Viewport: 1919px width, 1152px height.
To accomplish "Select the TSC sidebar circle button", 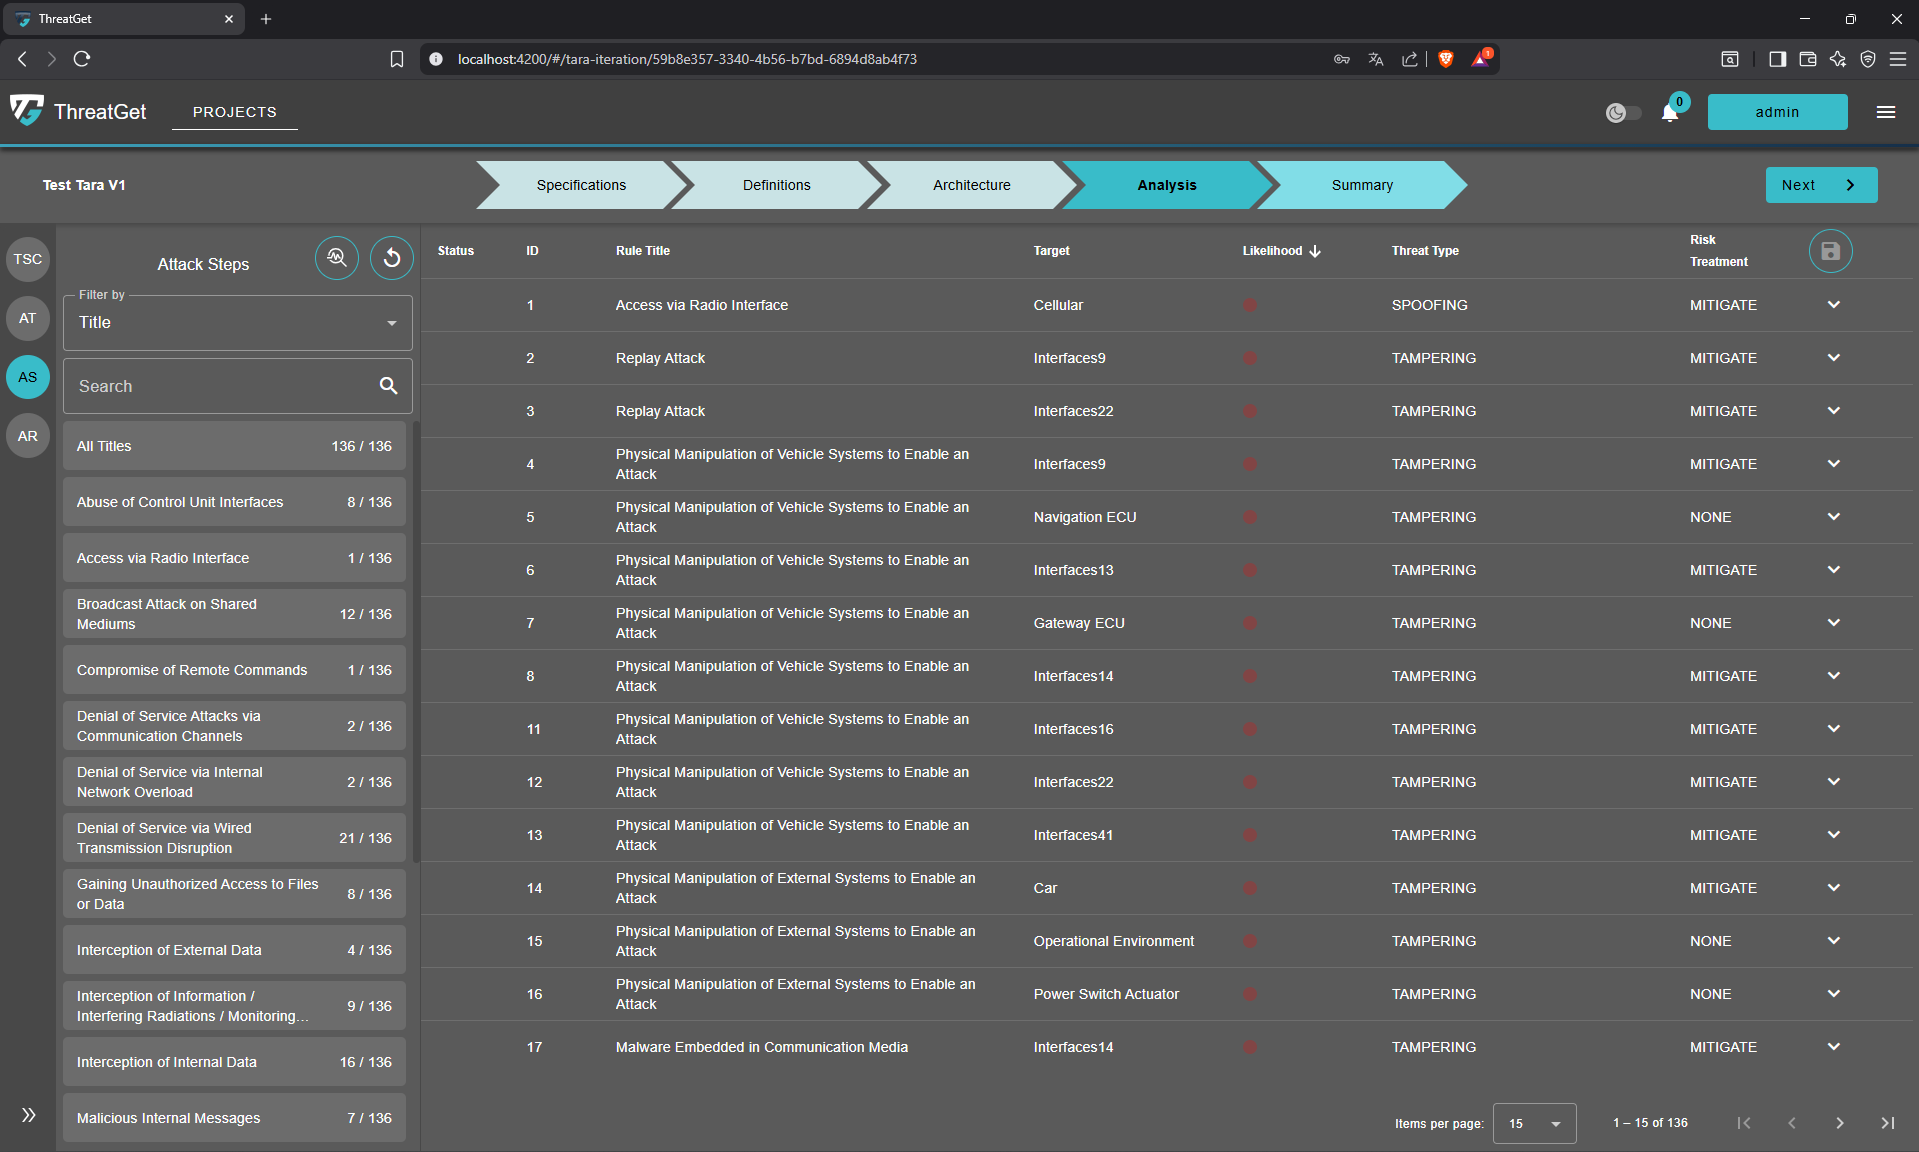I will click(x=28, y=259).
